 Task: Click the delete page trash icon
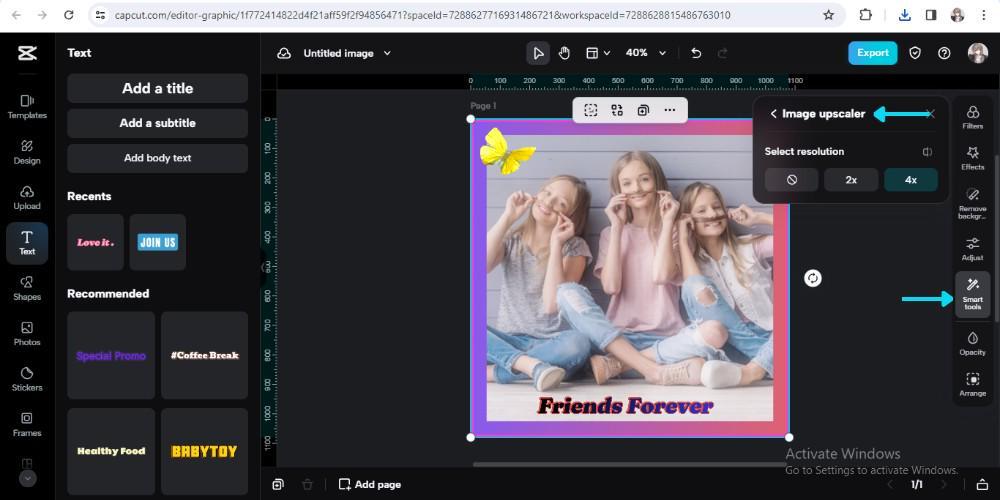pos(307,485)
